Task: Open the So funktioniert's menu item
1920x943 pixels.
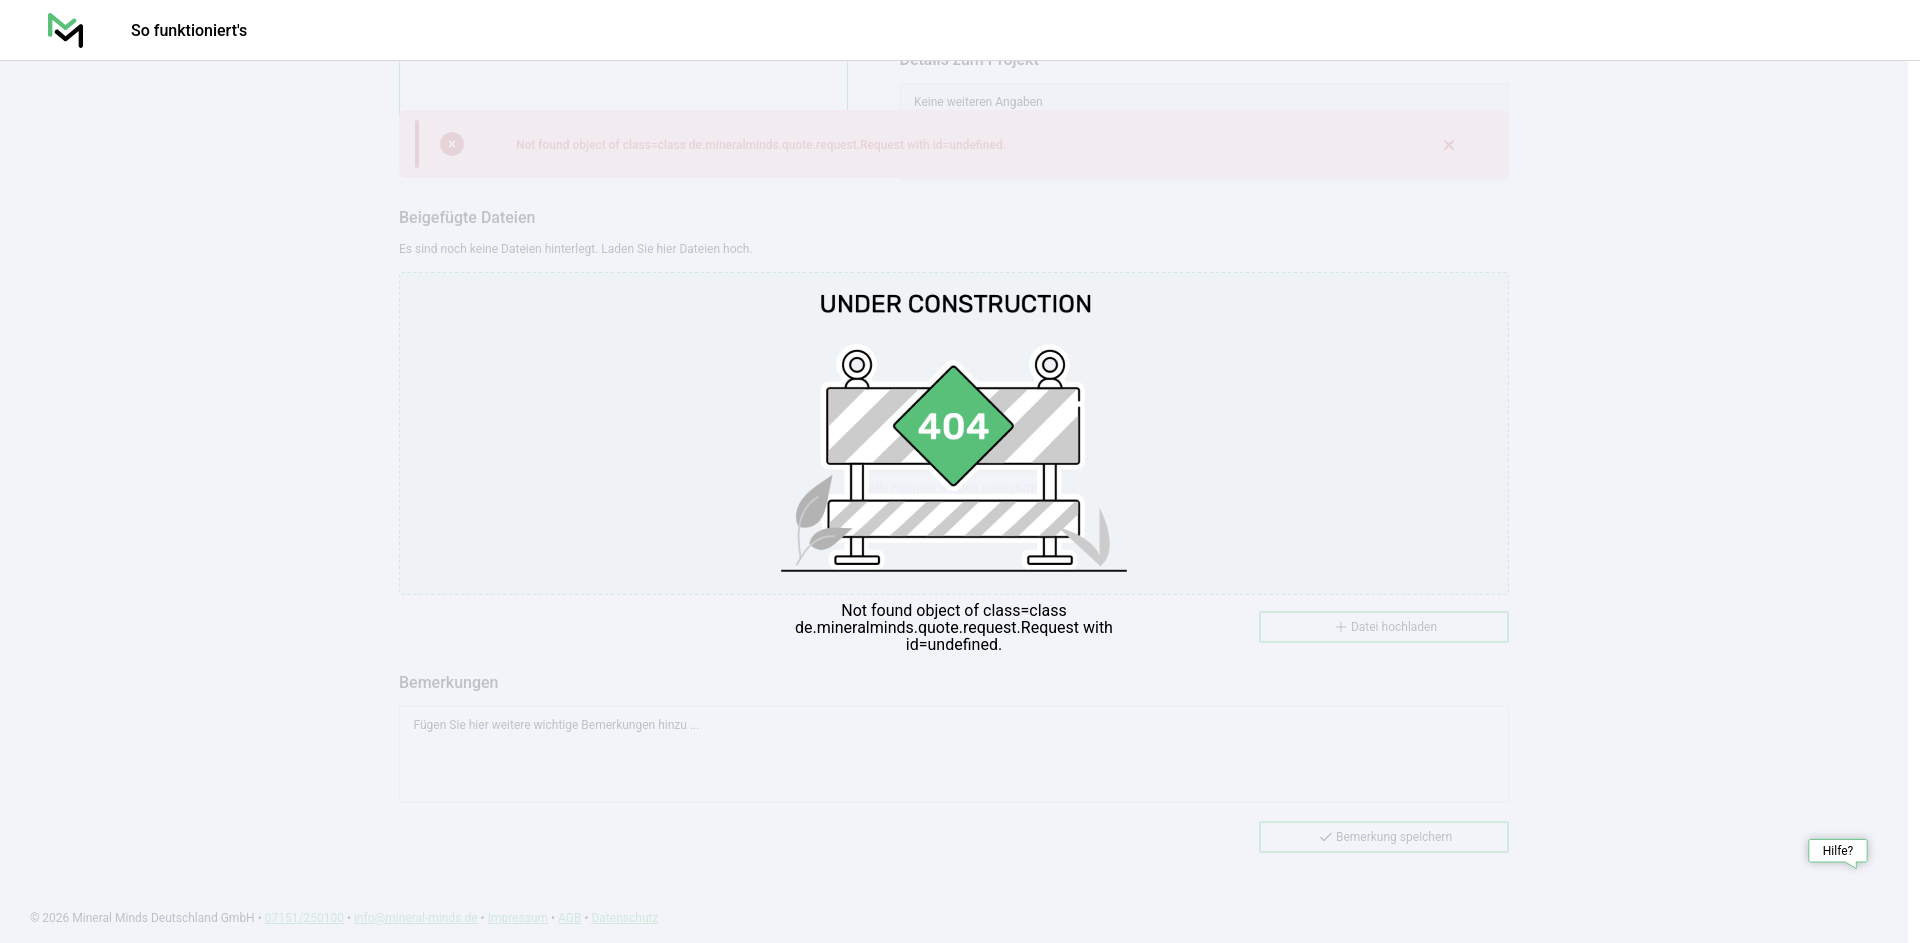Action: pos(189,31)
